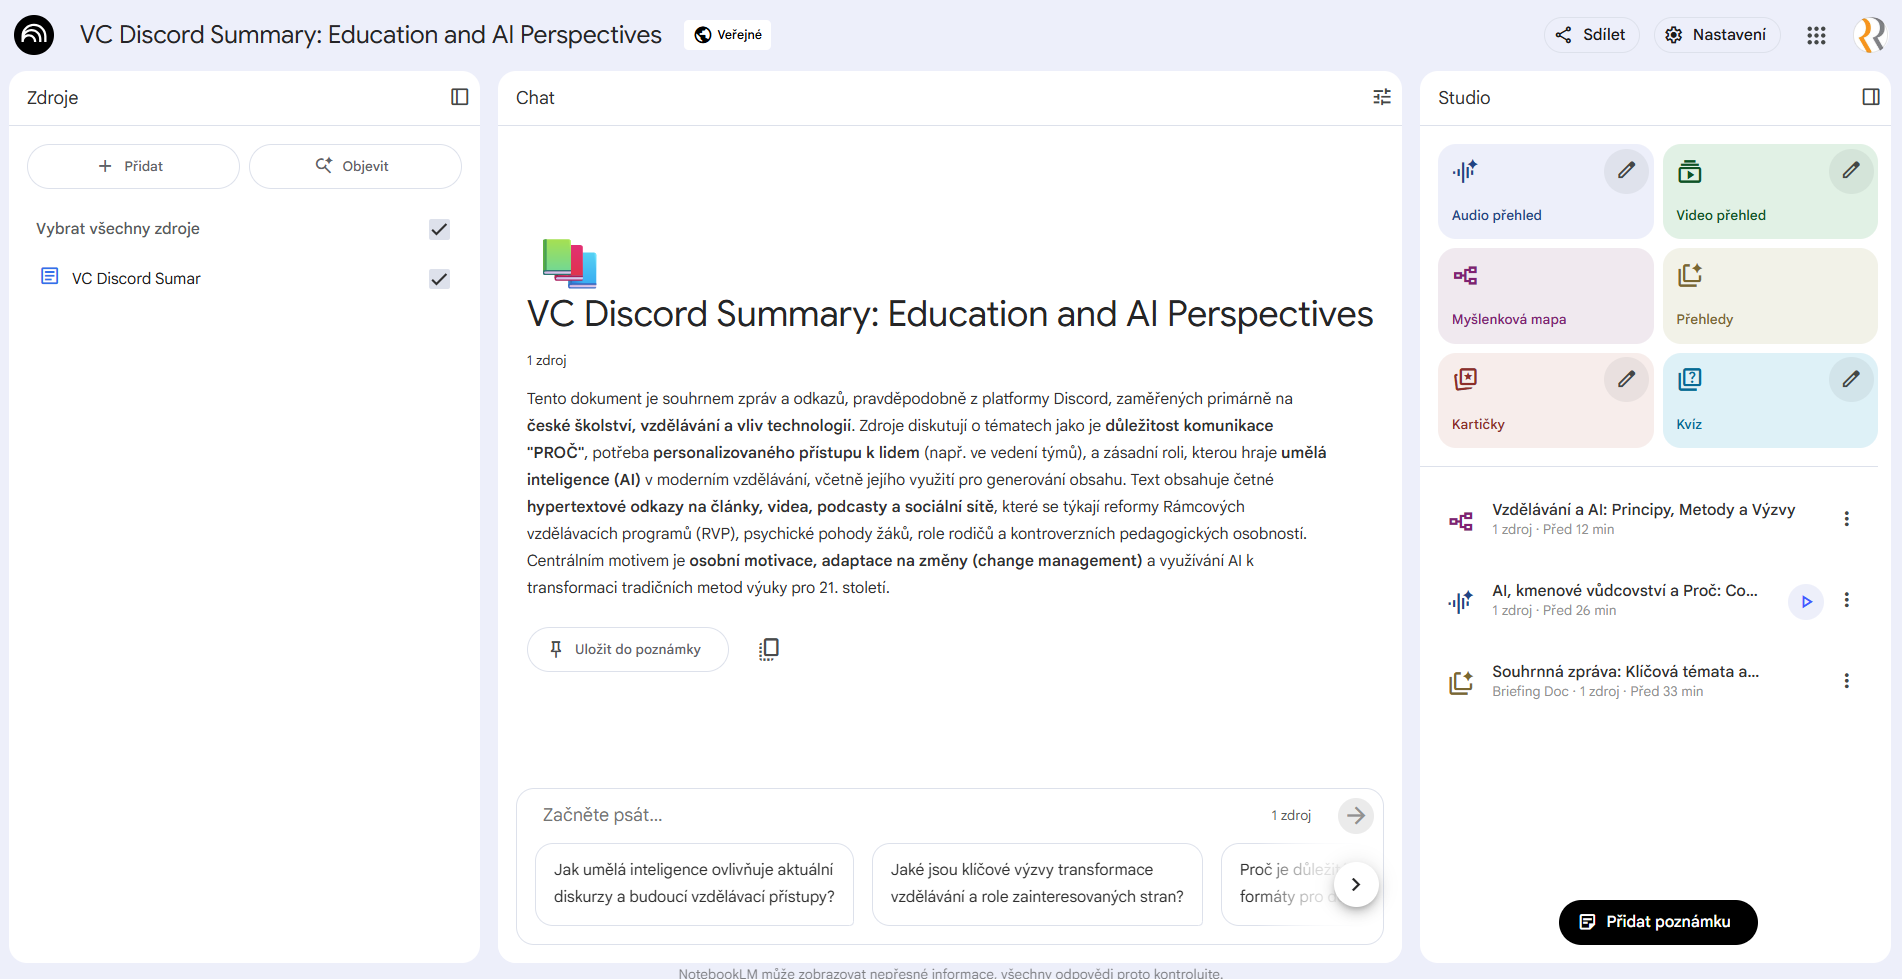1902x979 pixels.
Task: Uncheck the VC Discord Sumar source
Action: (439, 279)
